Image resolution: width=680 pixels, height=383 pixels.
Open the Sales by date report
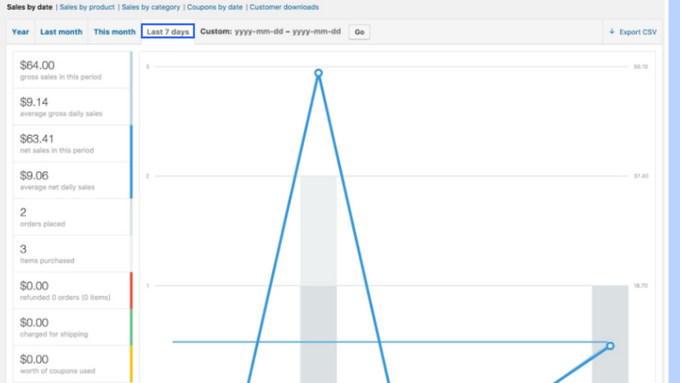tap(29, 7)
